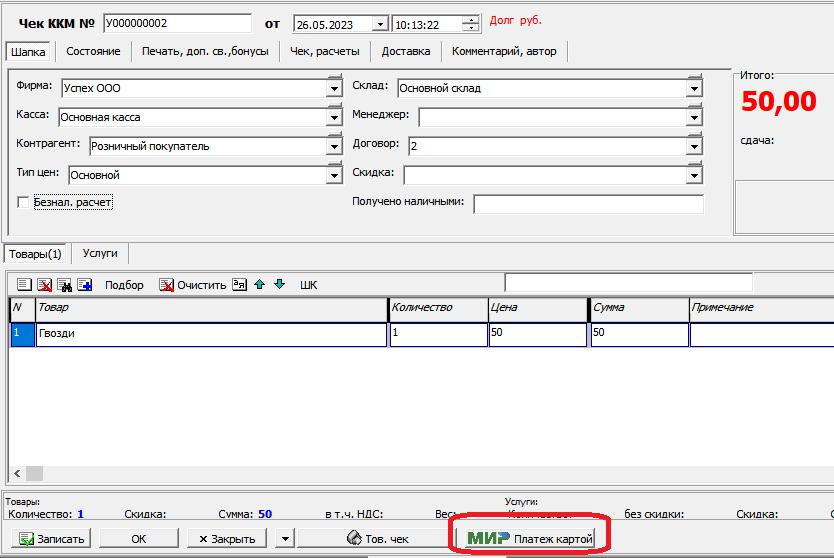Viewport: 834px width, 558px height.
Task: Click the sort icon next to Очистить
Action: click(x=239, y=284)
